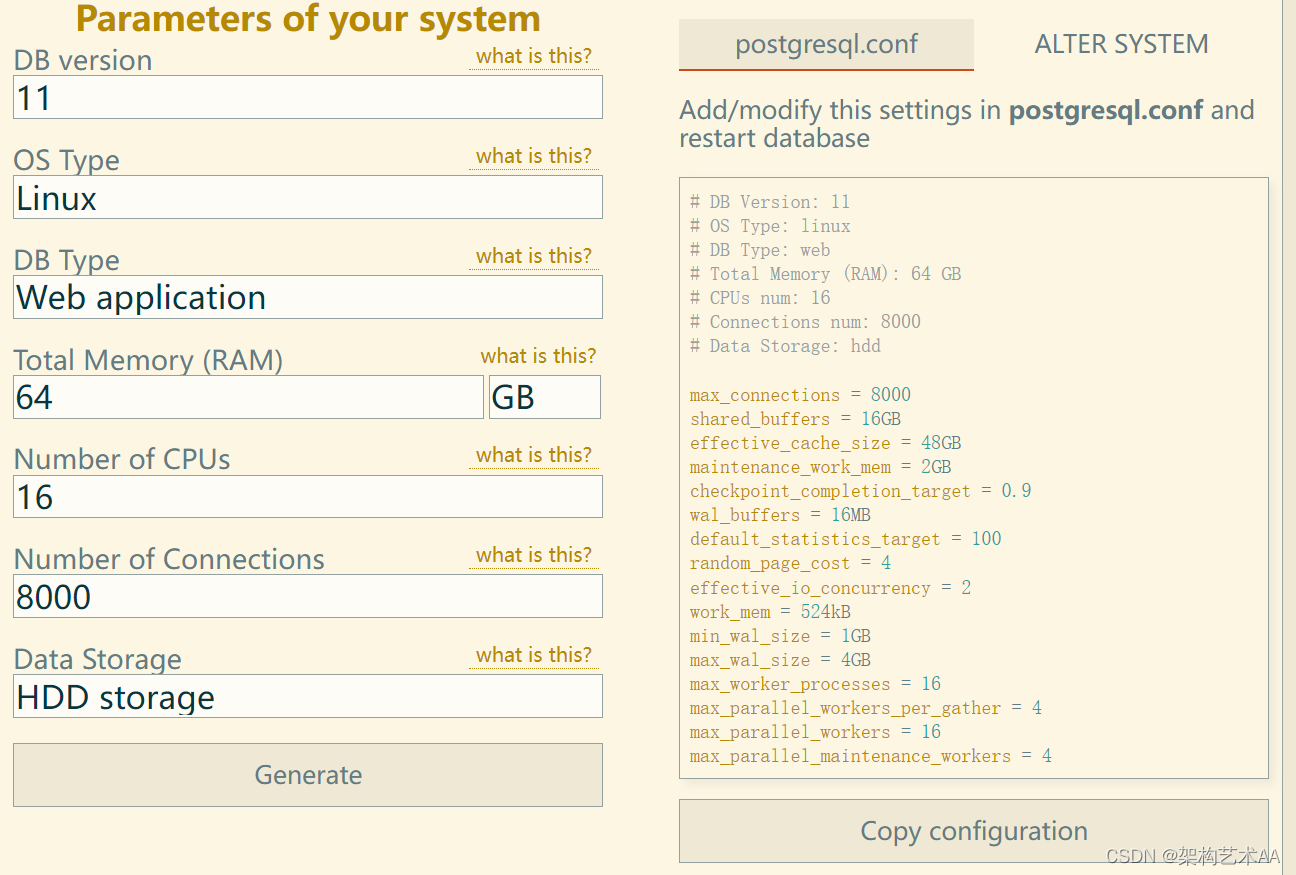Image resolution: width=1296 pixels, height=875 pixels.
Task: Switch to the ALTER SYSTEM tab
Action: pos(1121,44)
